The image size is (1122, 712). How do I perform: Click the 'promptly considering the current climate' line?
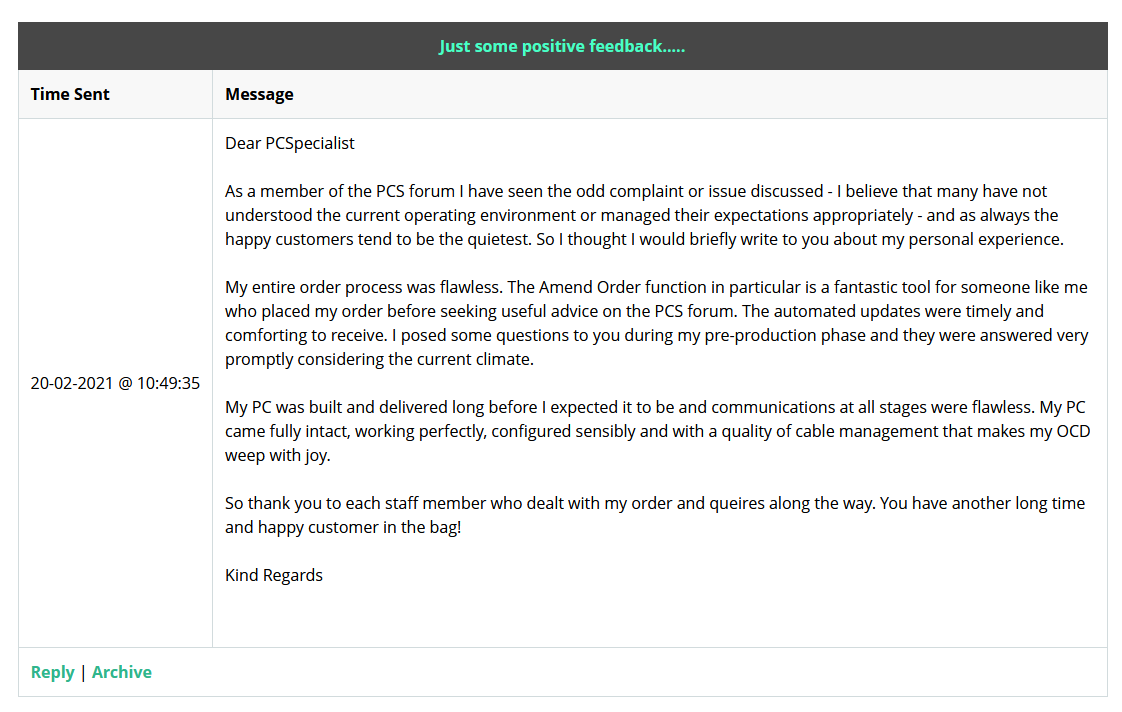[379, 359]
